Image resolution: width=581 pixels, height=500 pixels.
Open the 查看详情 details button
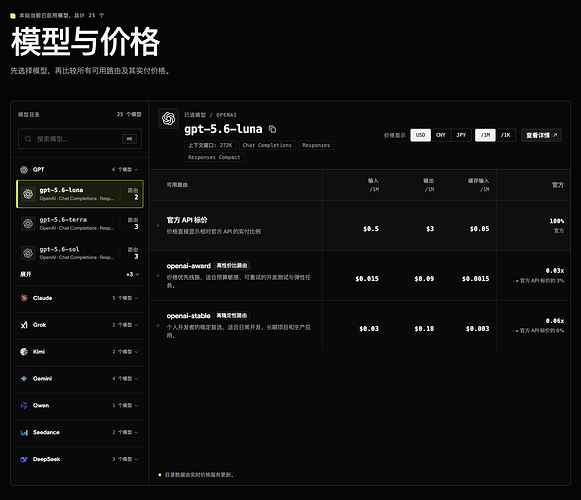point(541,135)
